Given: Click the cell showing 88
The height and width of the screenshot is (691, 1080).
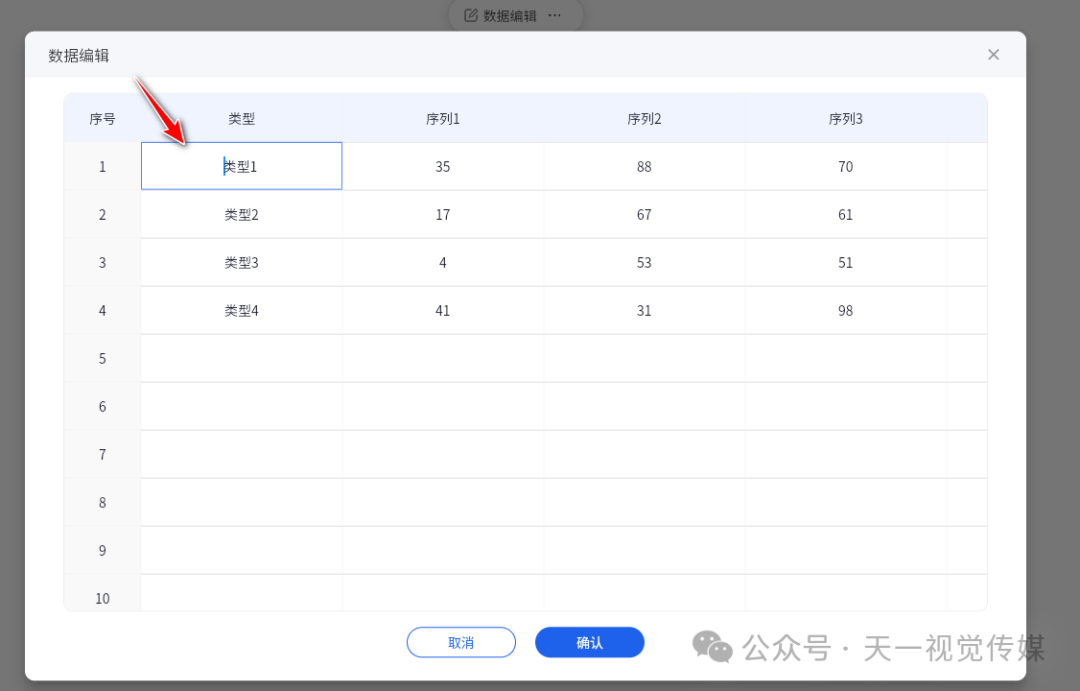Looking at the screenshot, I should [644, 166].
